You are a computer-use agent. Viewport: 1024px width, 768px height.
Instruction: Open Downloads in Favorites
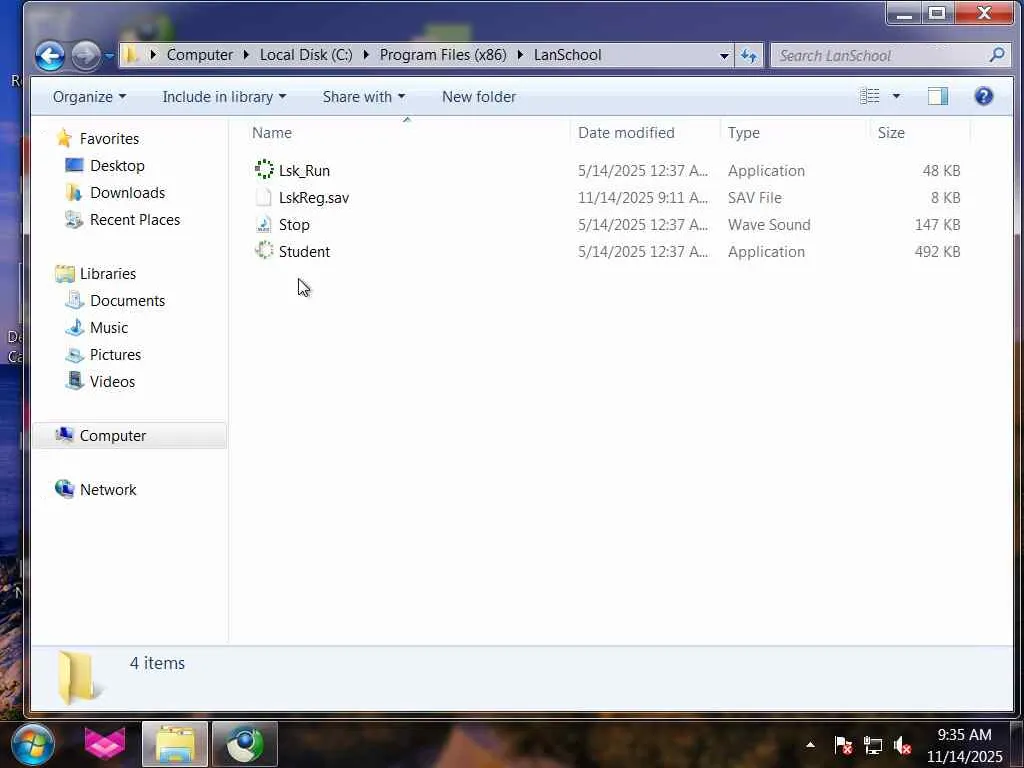coord(127,193)
